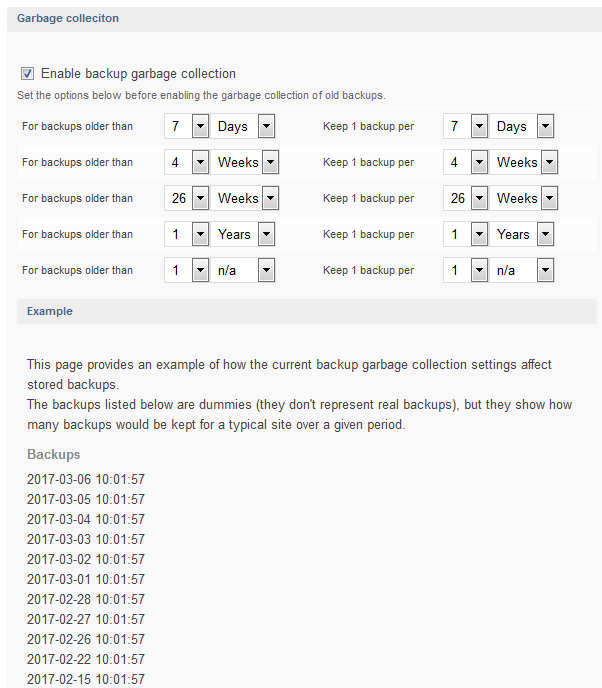Open third row 'older than' number dropdown showing 26
Image resolution: width=602 pixels, height=688 pixels.
tap(187, 199)
